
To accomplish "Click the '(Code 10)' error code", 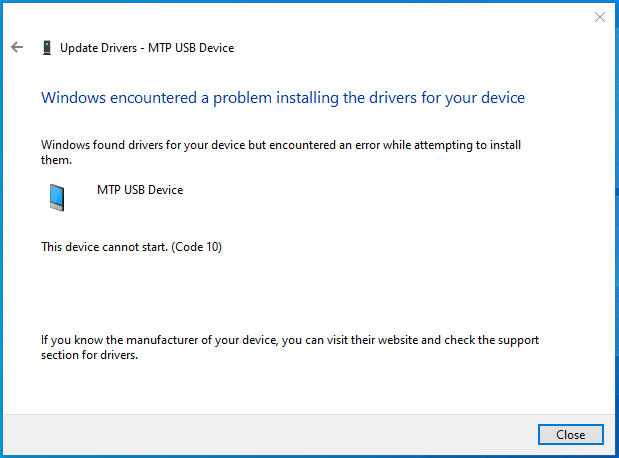I will [x=197, y=247].
